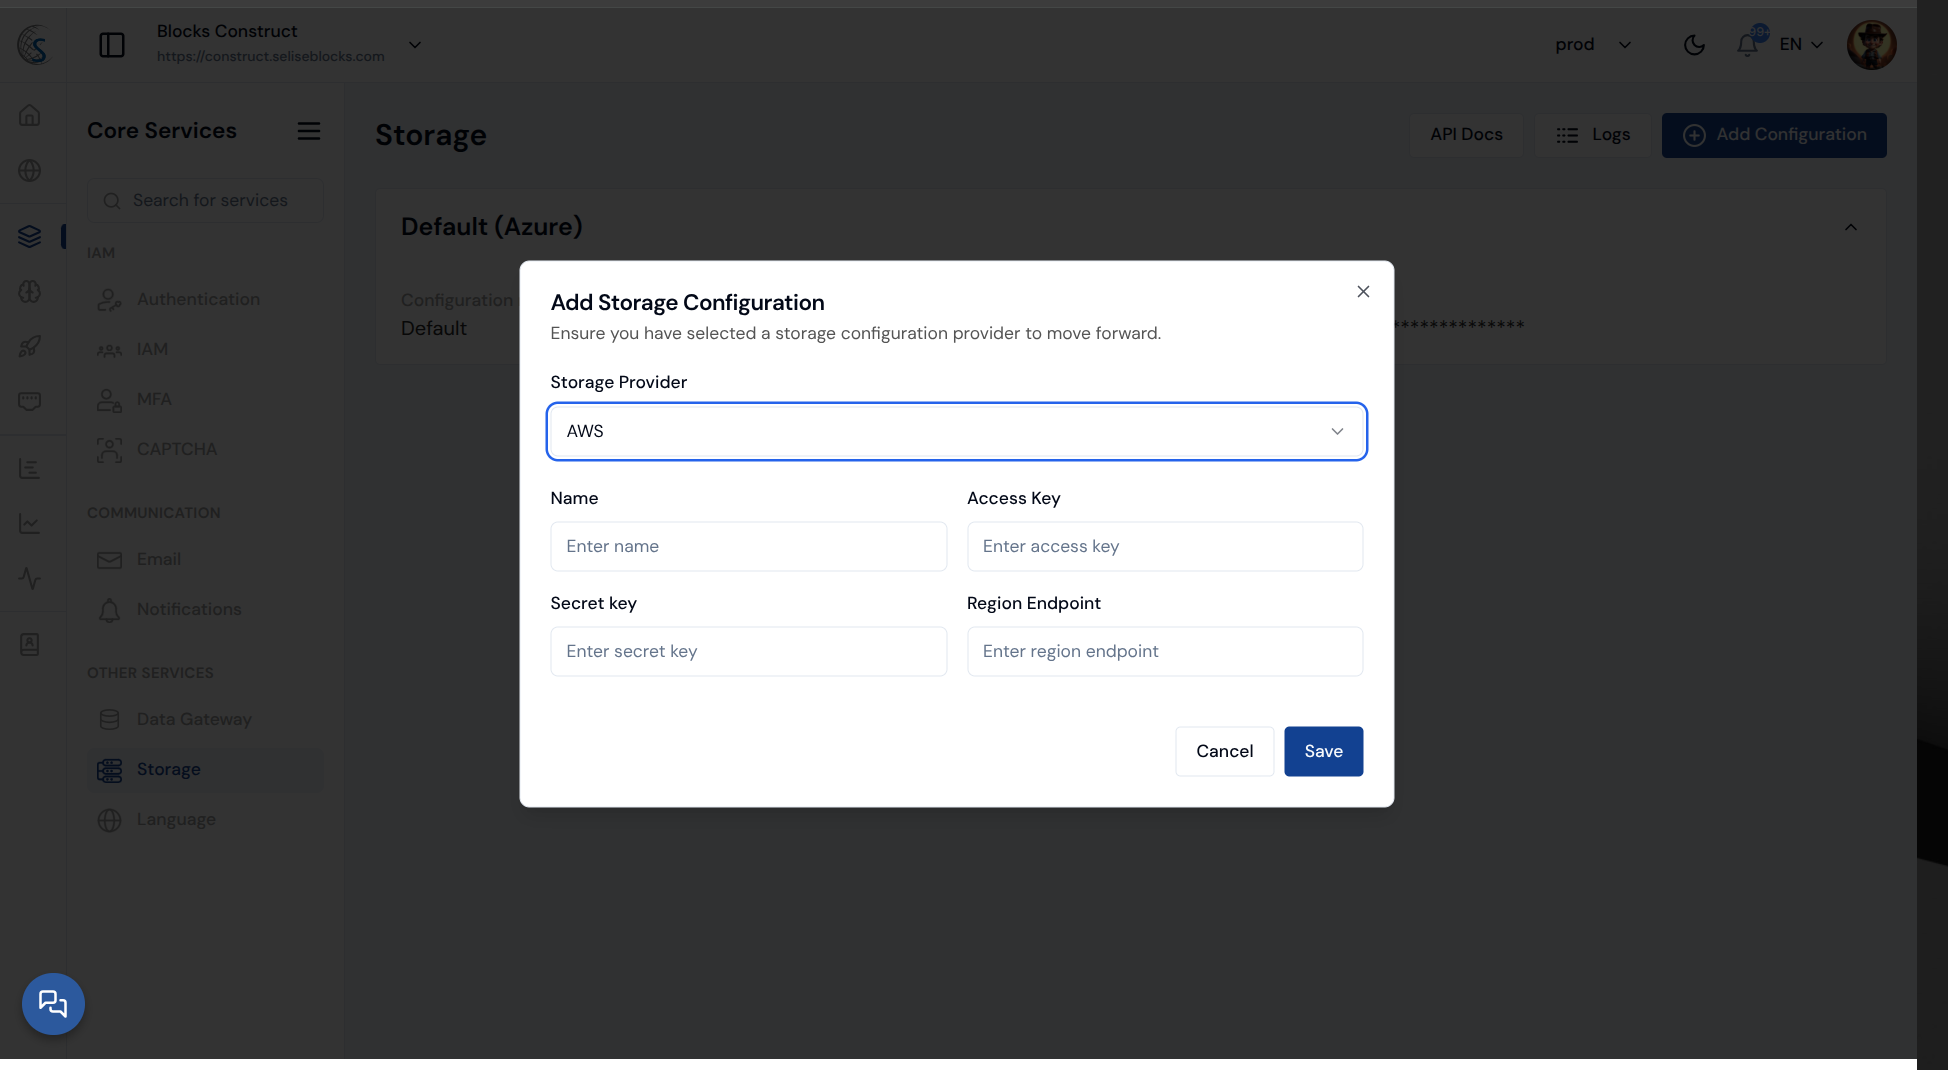Viewport: 1948px width, 1070px height.
Task: Open the EN language selector
Action: [1801, 45]
